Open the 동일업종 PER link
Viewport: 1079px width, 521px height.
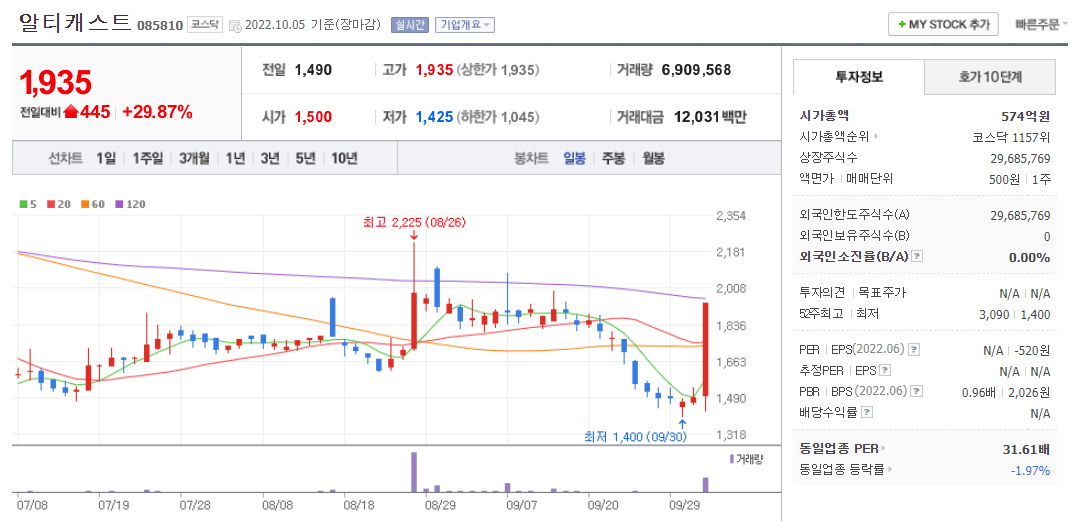[x=842, y=449]
